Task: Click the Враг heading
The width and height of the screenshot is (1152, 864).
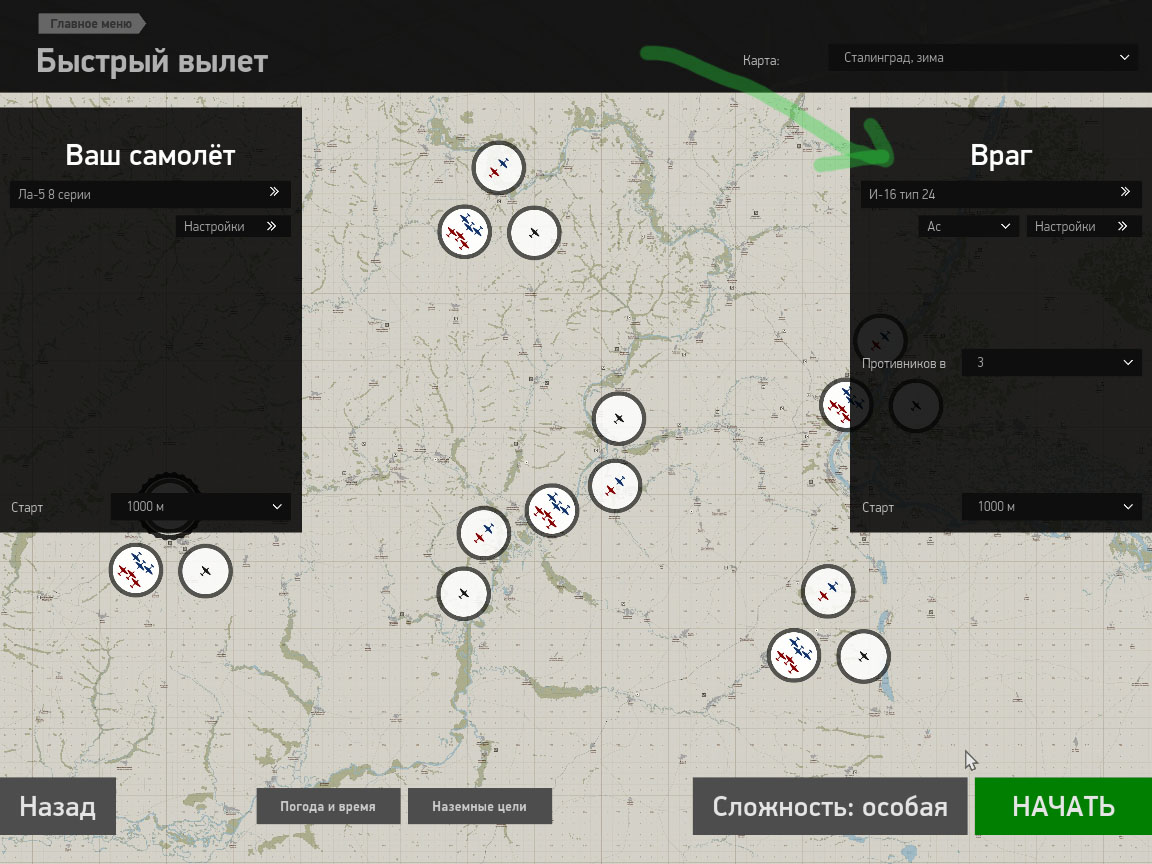Action: pos(1001,155)
